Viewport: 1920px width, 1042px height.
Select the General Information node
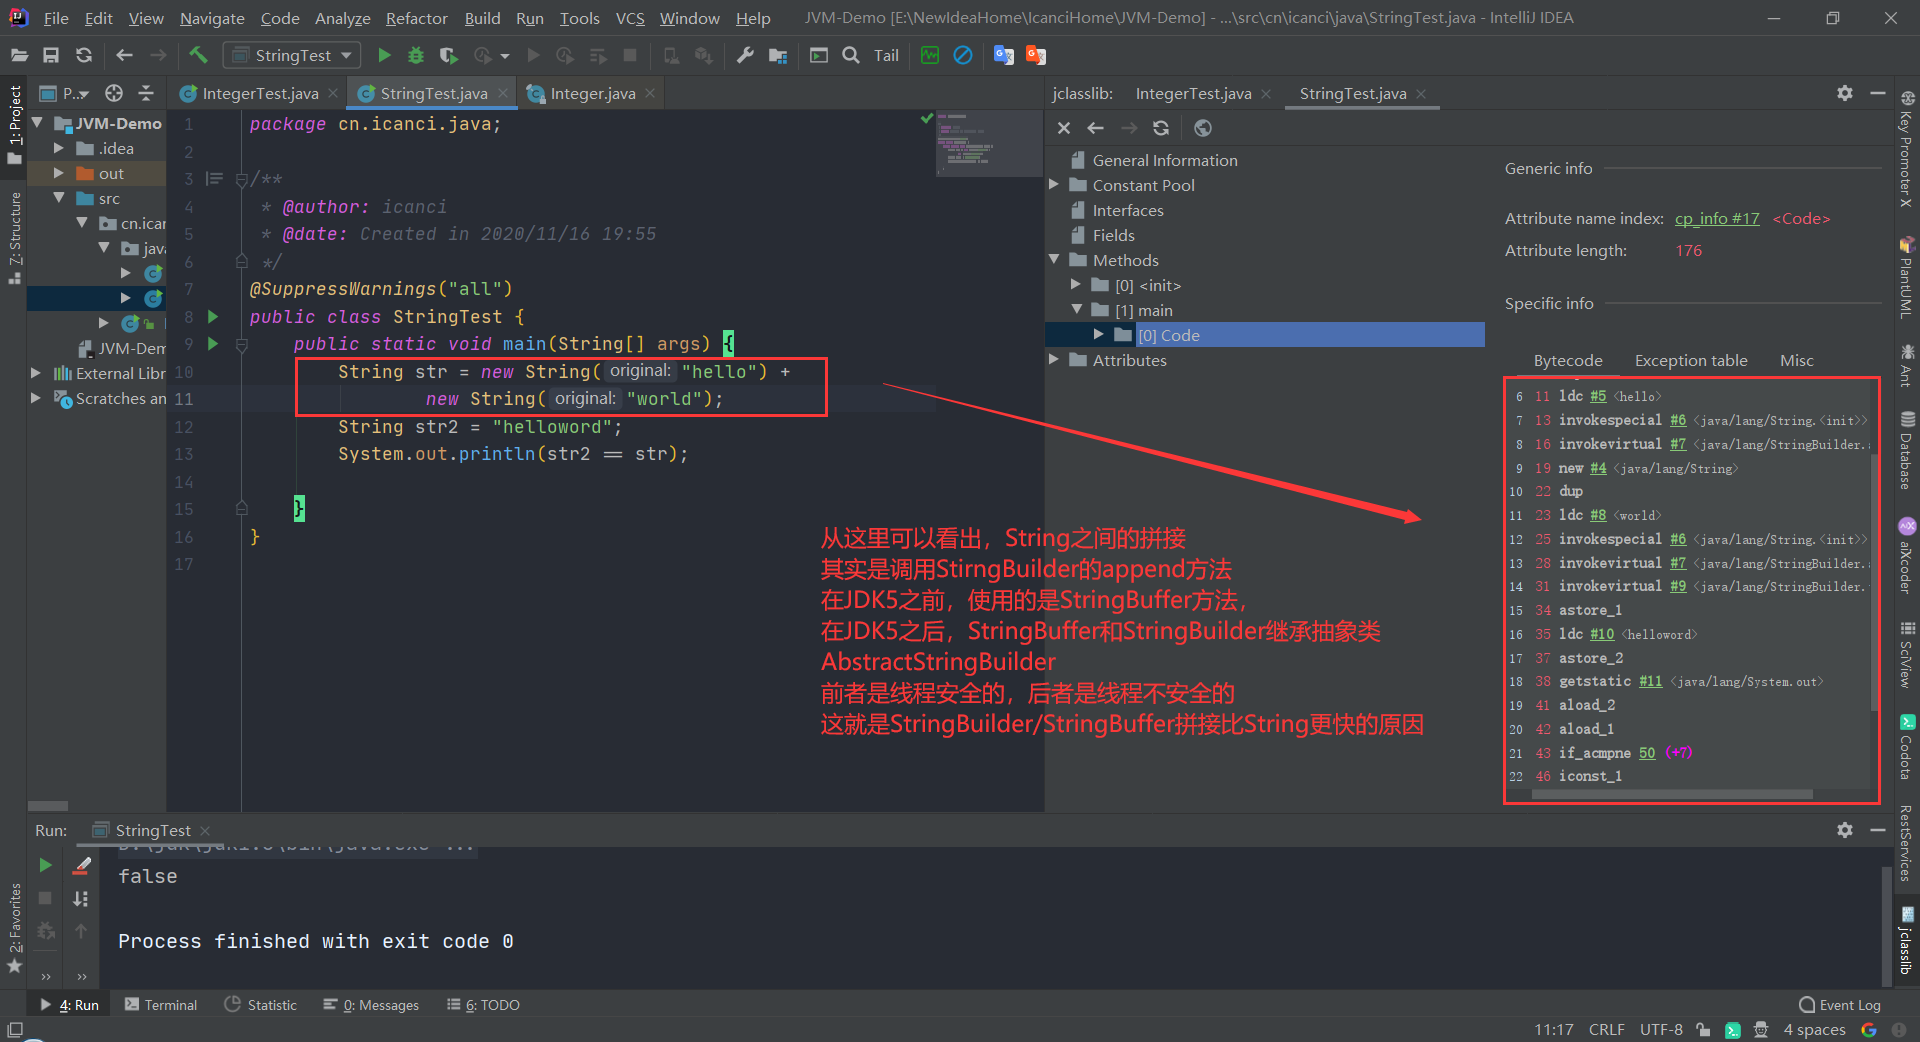pos(1164,160)
